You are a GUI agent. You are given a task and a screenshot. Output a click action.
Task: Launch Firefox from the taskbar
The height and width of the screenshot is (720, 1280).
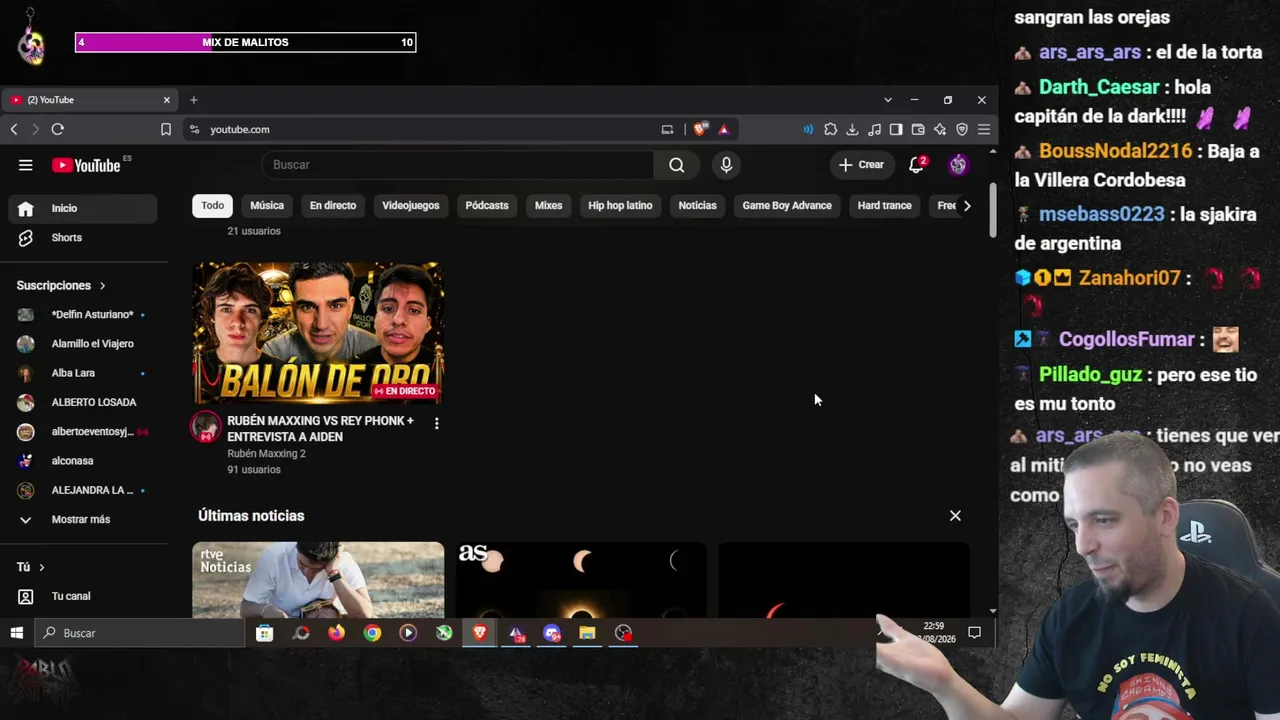point(336,633)
